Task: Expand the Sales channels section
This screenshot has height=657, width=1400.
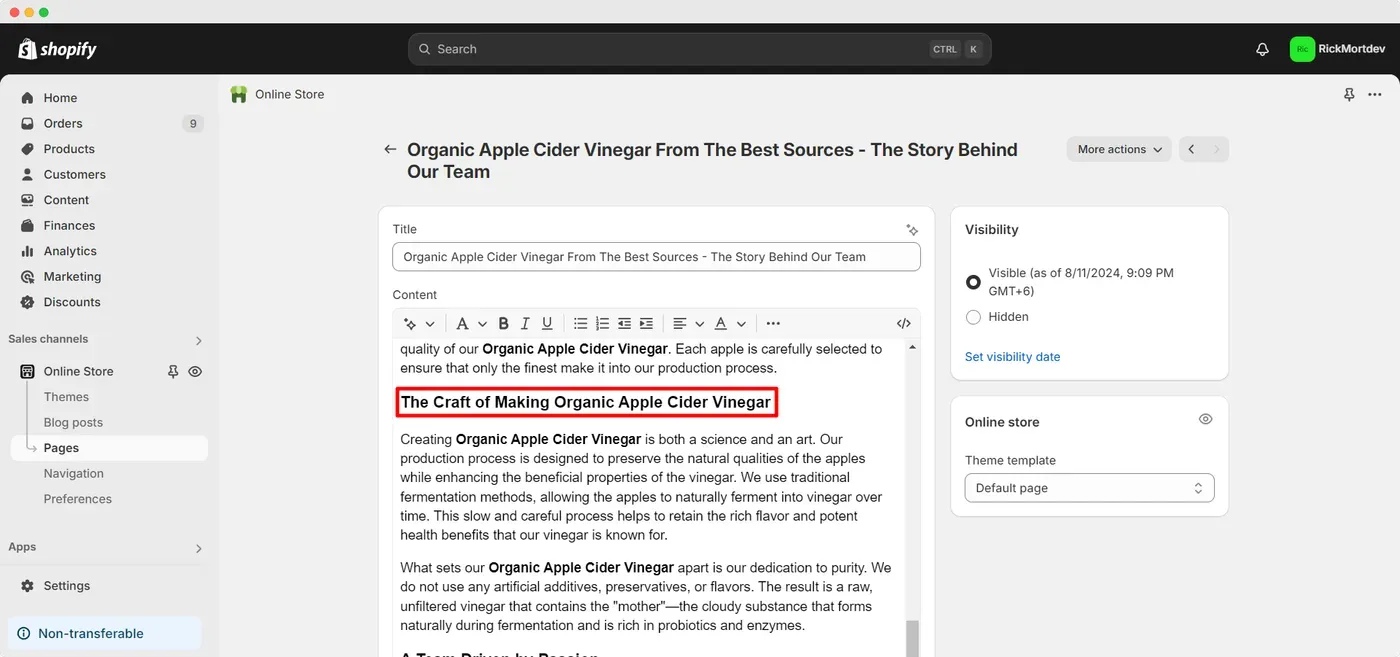Action: (x=198, y=340)
